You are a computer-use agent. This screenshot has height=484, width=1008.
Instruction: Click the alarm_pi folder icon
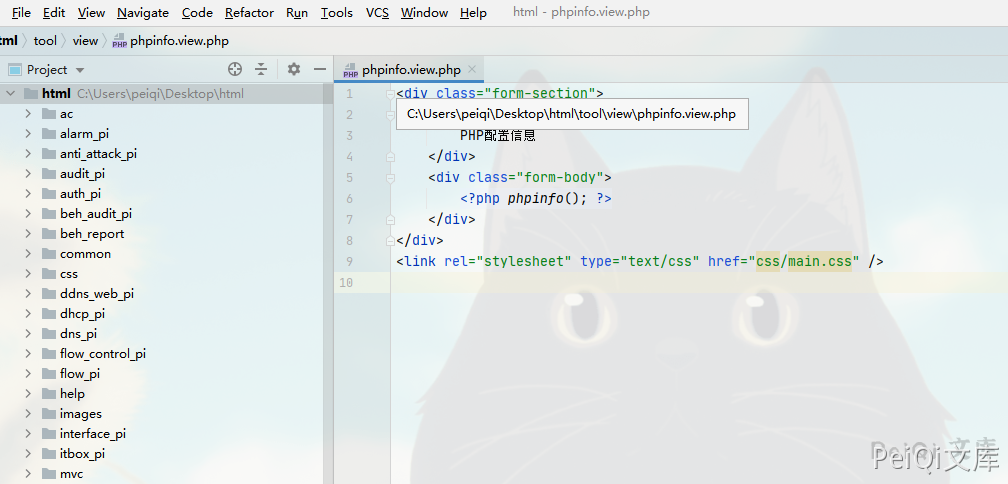click(50, 134)
